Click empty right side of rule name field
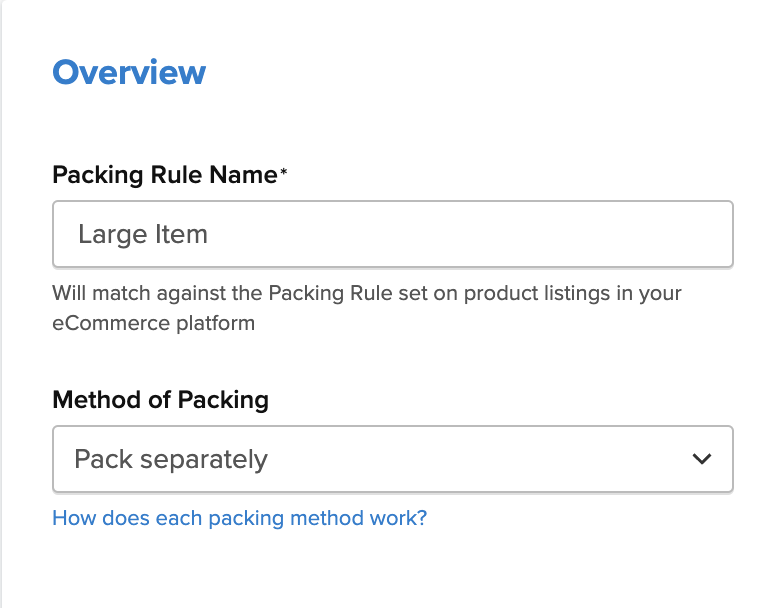Image resolution: width=780 pixels, height=608 pixels. 600,234
